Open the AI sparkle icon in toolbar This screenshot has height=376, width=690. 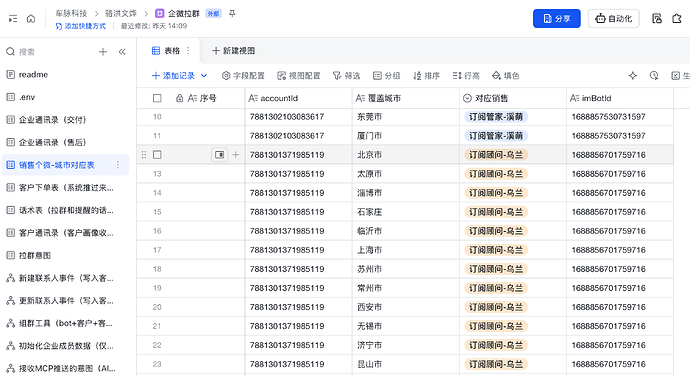click(x=633, y=76)
